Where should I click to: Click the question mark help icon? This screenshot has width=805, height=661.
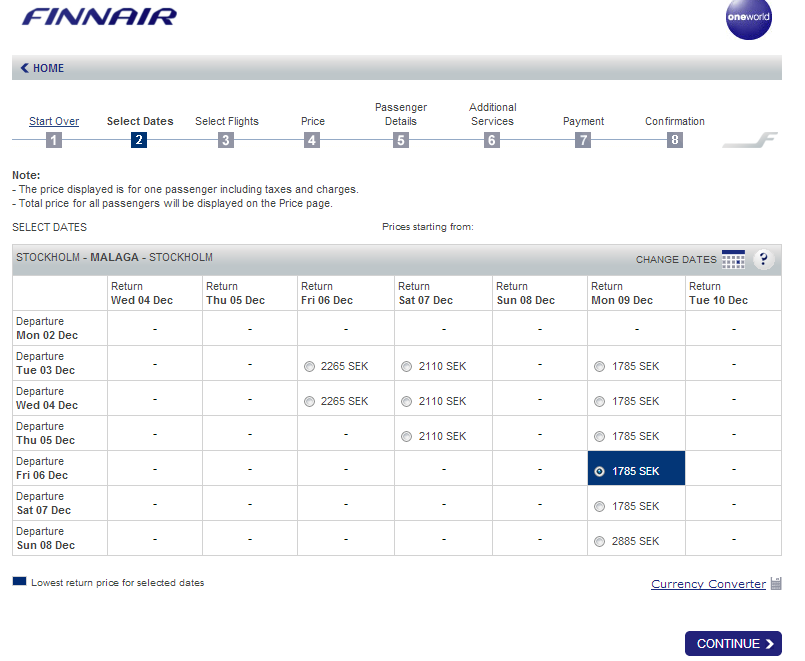coord(764,259)
